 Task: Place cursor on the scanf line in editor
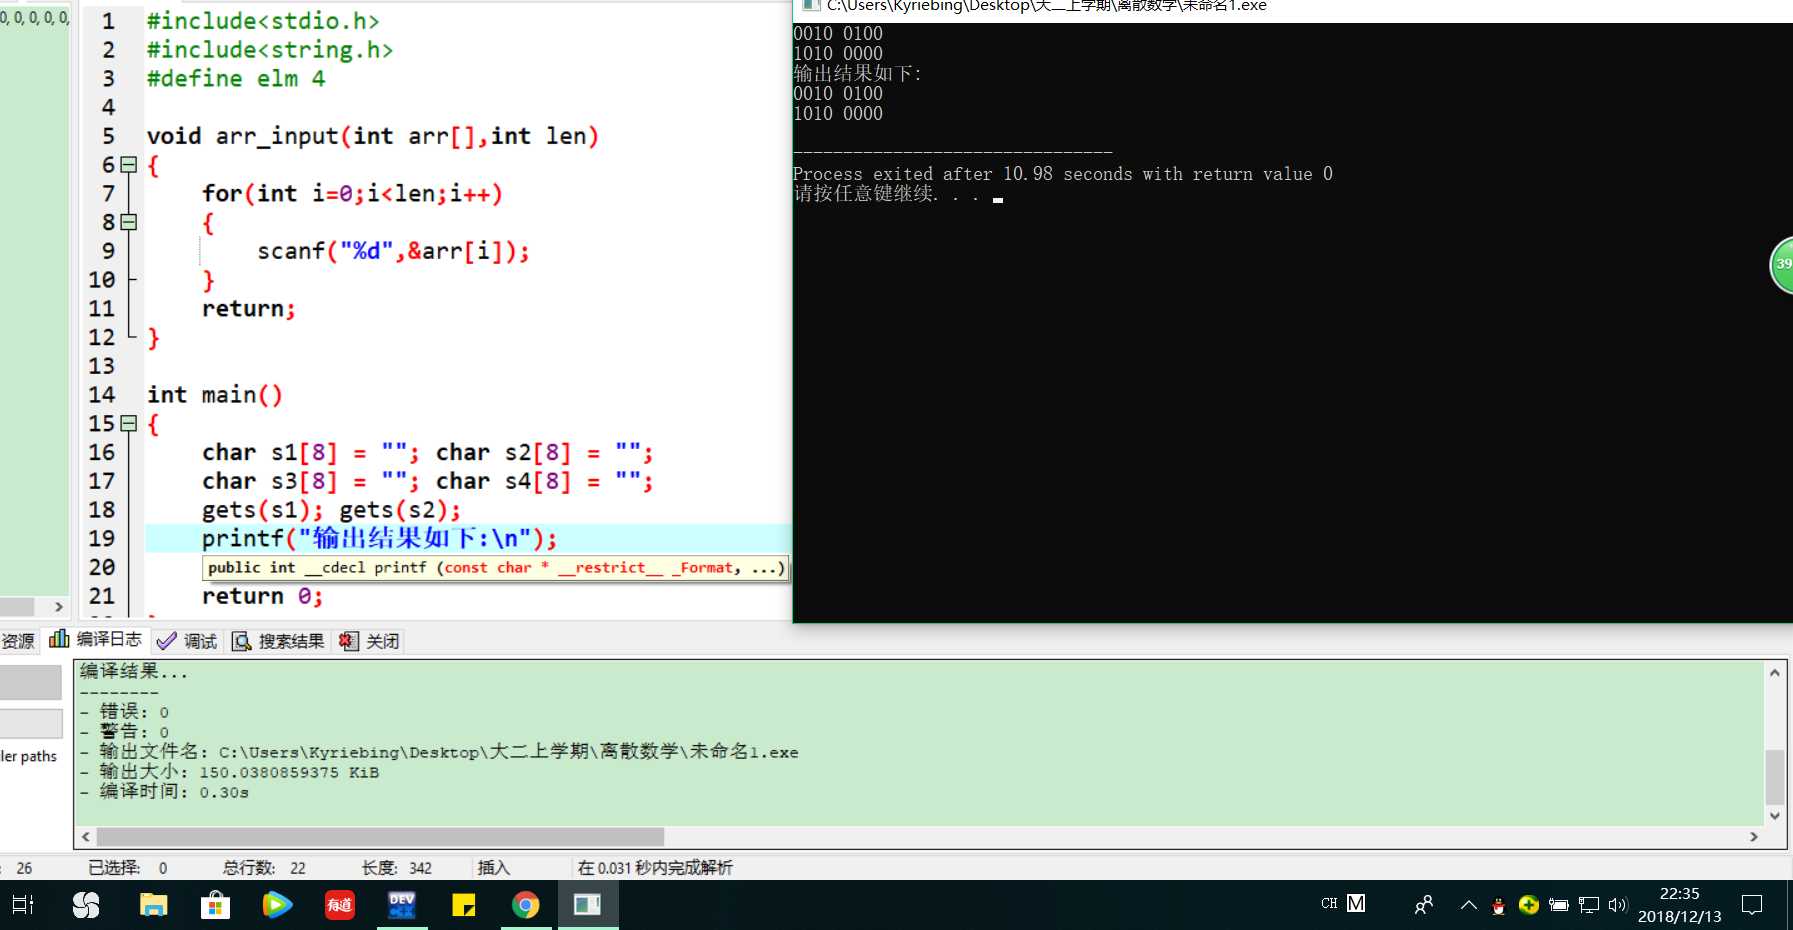click(x=393, y=251)
